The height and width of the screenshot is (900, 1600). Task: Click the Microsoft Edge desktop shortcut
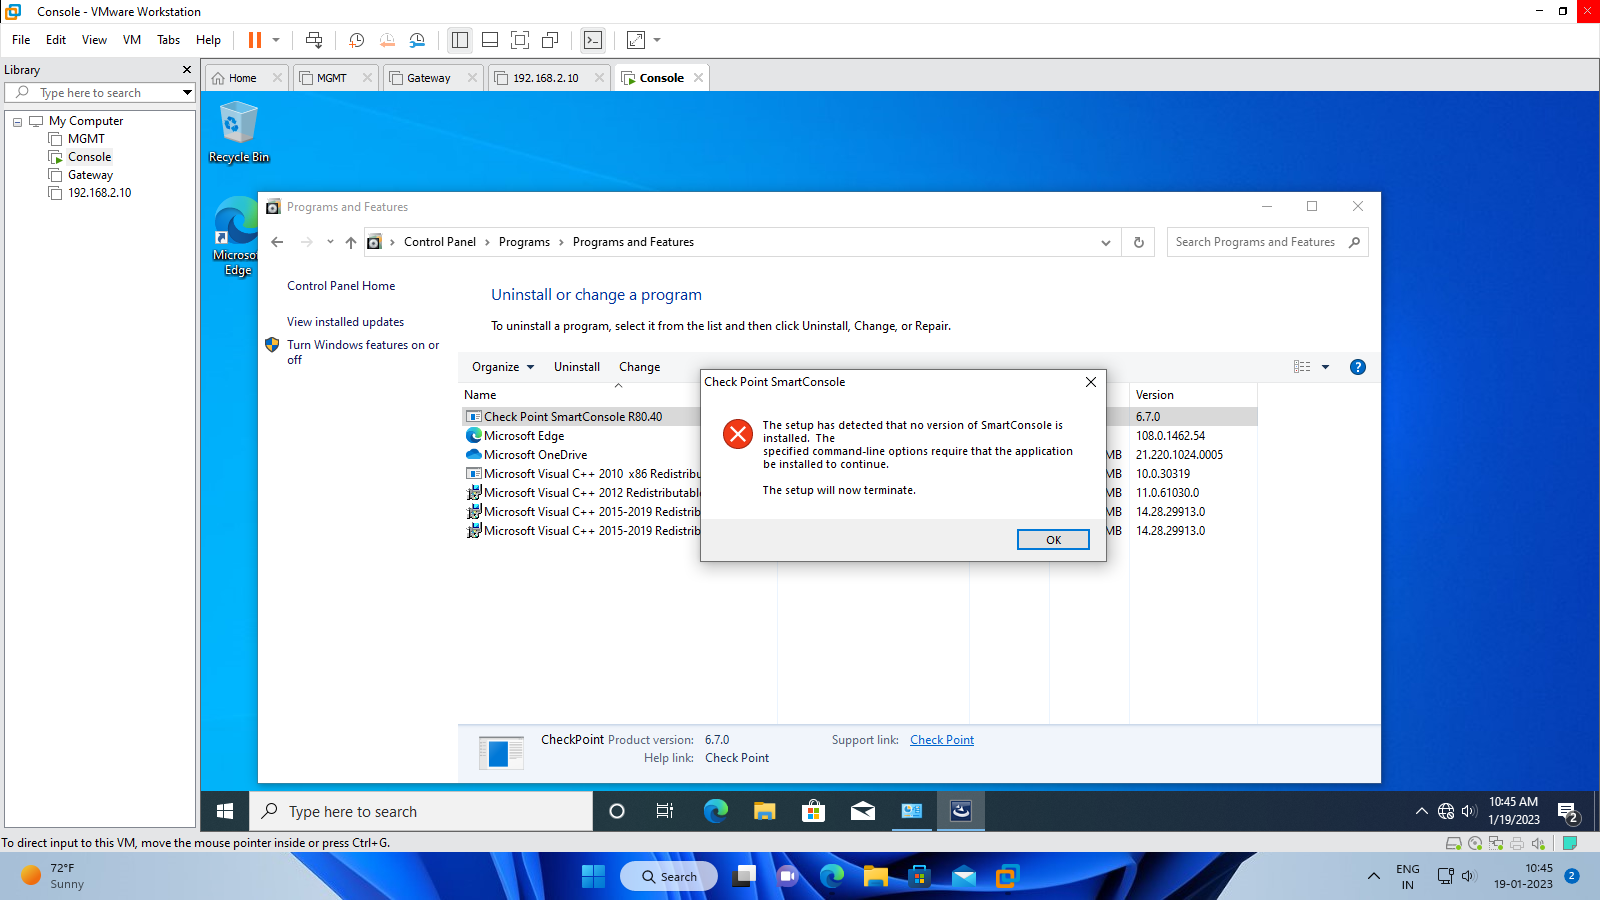(x=237, y=237)
